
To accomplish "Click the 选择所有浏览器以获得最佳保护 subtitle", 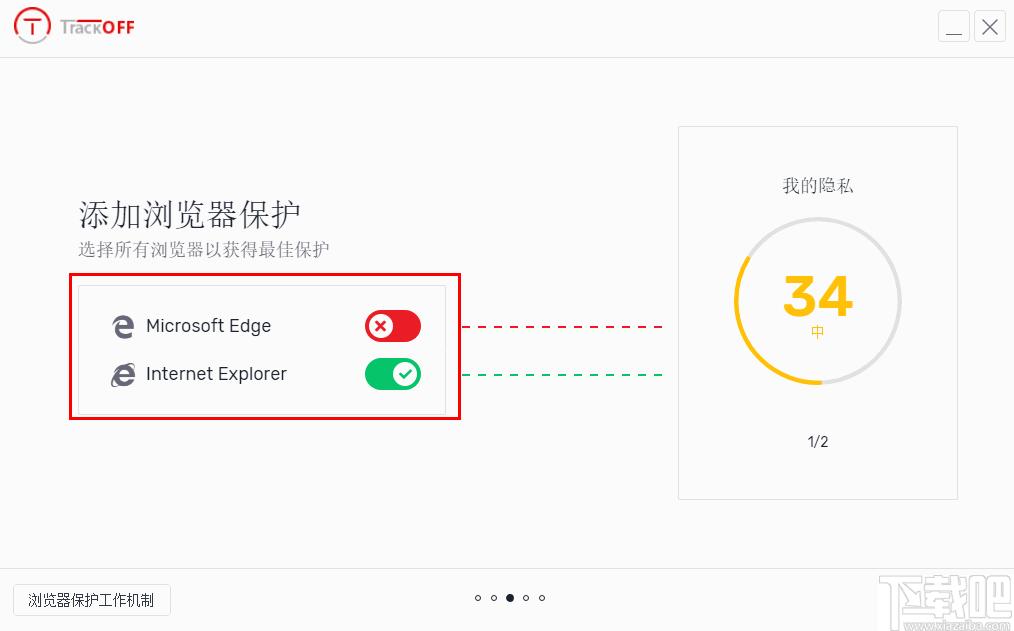I will [x=204, y=249].
